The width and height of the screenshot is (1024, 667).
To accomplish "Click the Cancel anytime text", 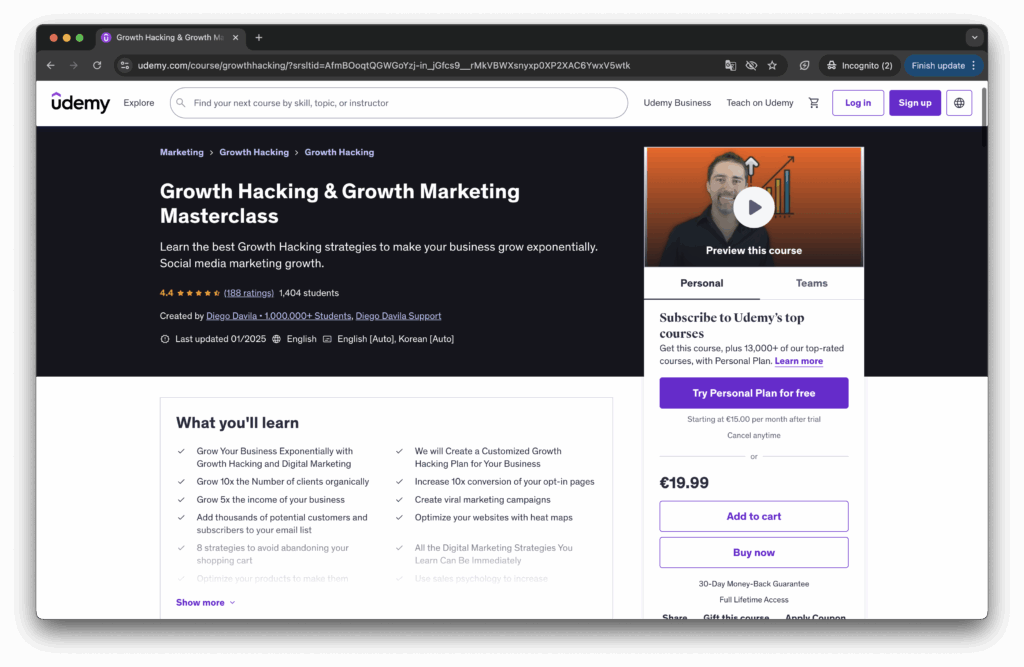I will [754, 435].
